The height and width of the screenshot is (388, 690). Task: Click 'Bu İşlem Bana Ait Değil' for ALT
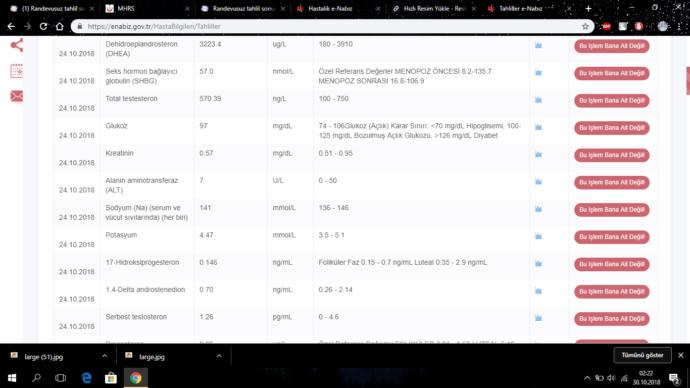click(x=612, y=182)
